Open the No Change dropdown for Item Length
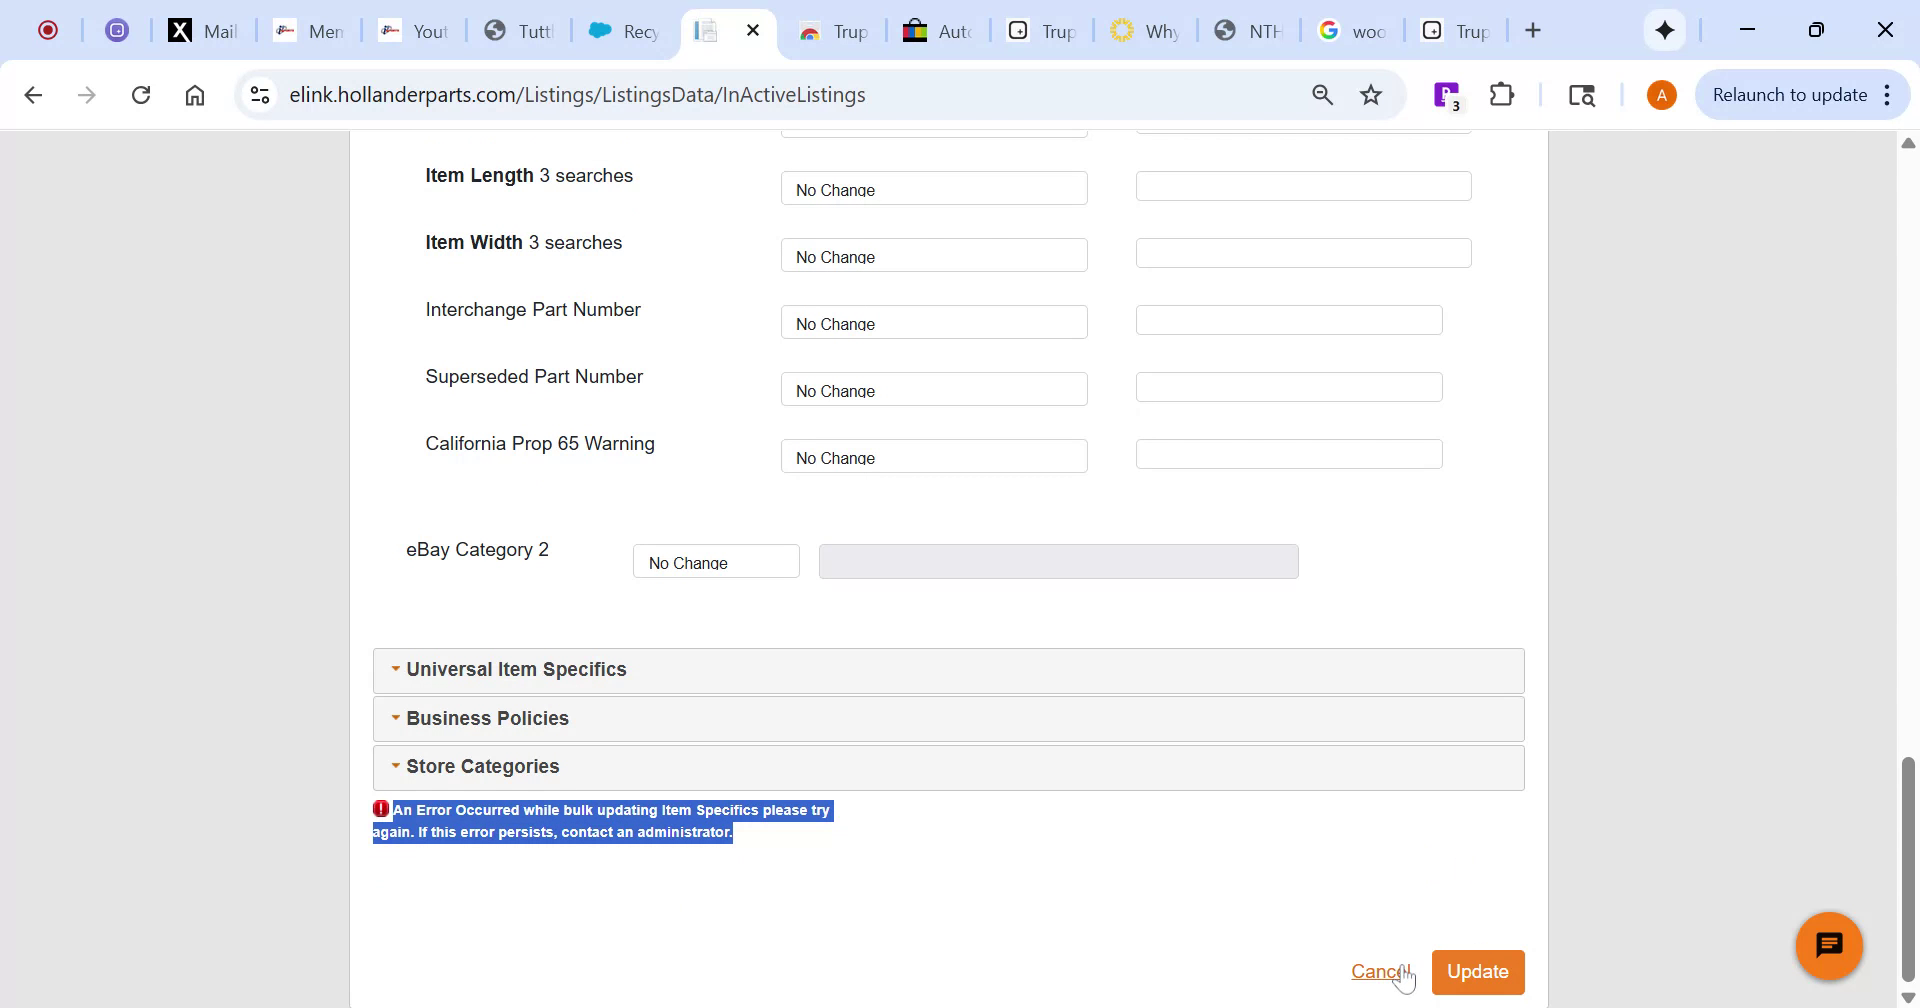Viewport: 1920px width, 1008px height. point(933,188)
